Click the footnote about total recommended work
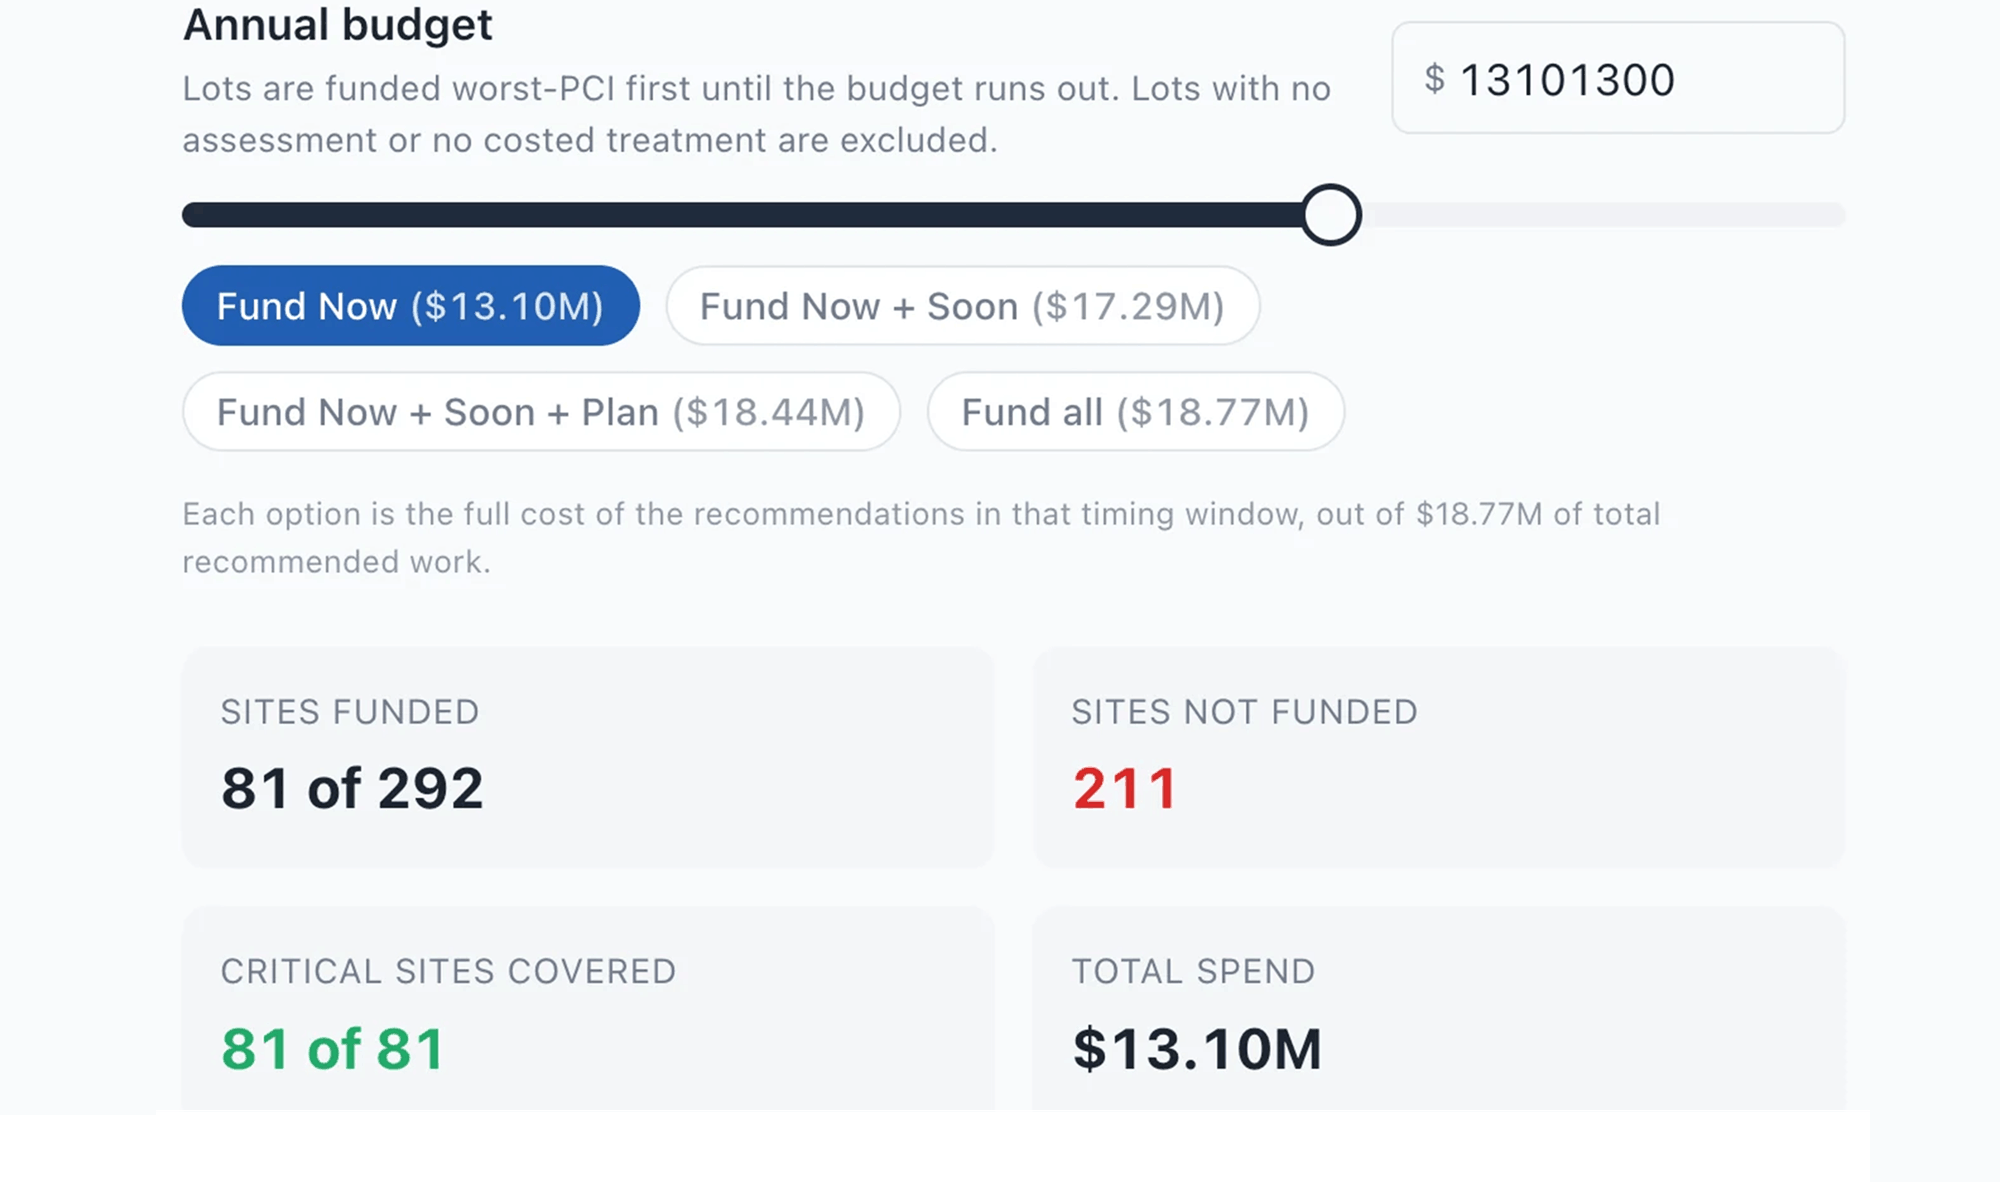The image size is (2000, 1182). click(x=920, y=538)
